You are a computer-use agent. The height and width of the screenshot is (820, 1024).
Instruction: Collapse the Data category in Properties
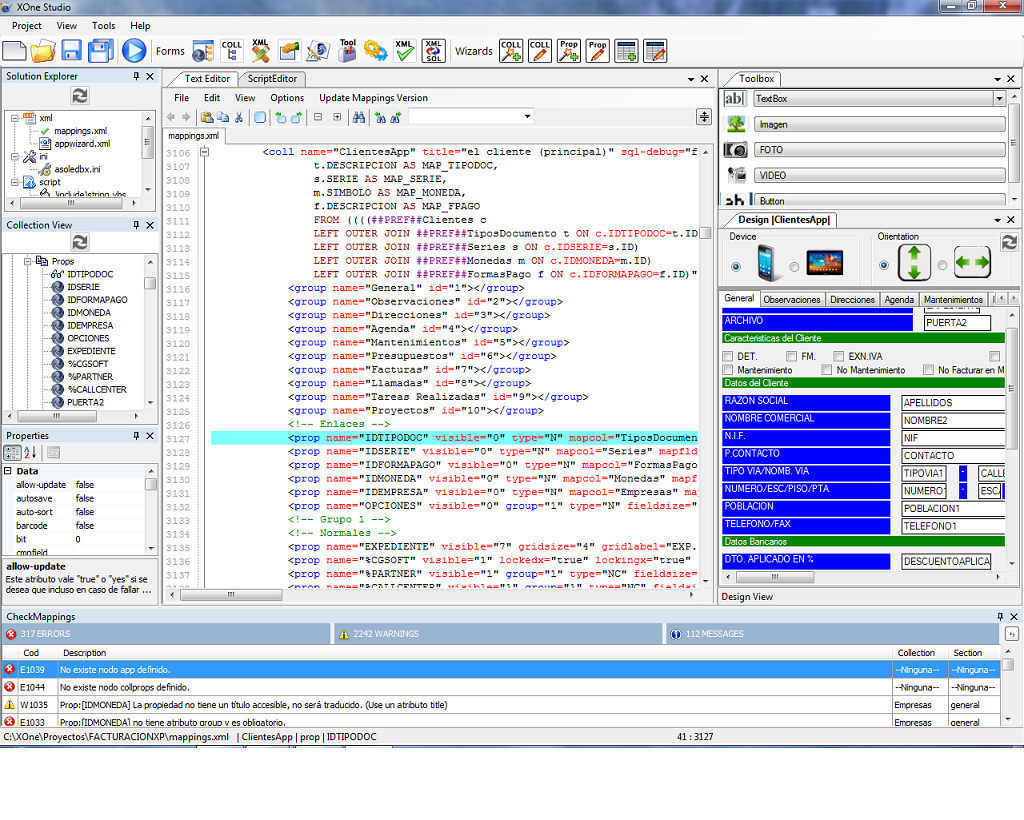click(8, 471)
